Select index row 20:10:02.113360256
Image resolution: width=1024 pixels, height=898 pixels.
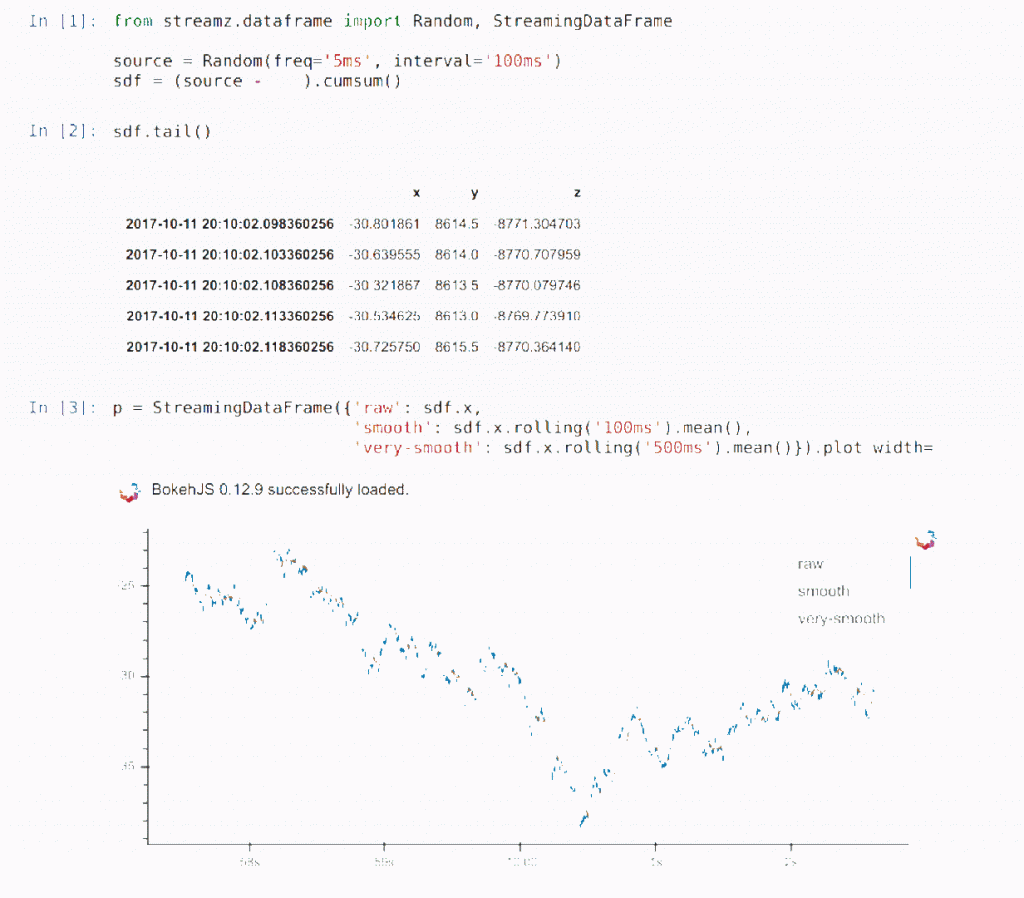230,316
